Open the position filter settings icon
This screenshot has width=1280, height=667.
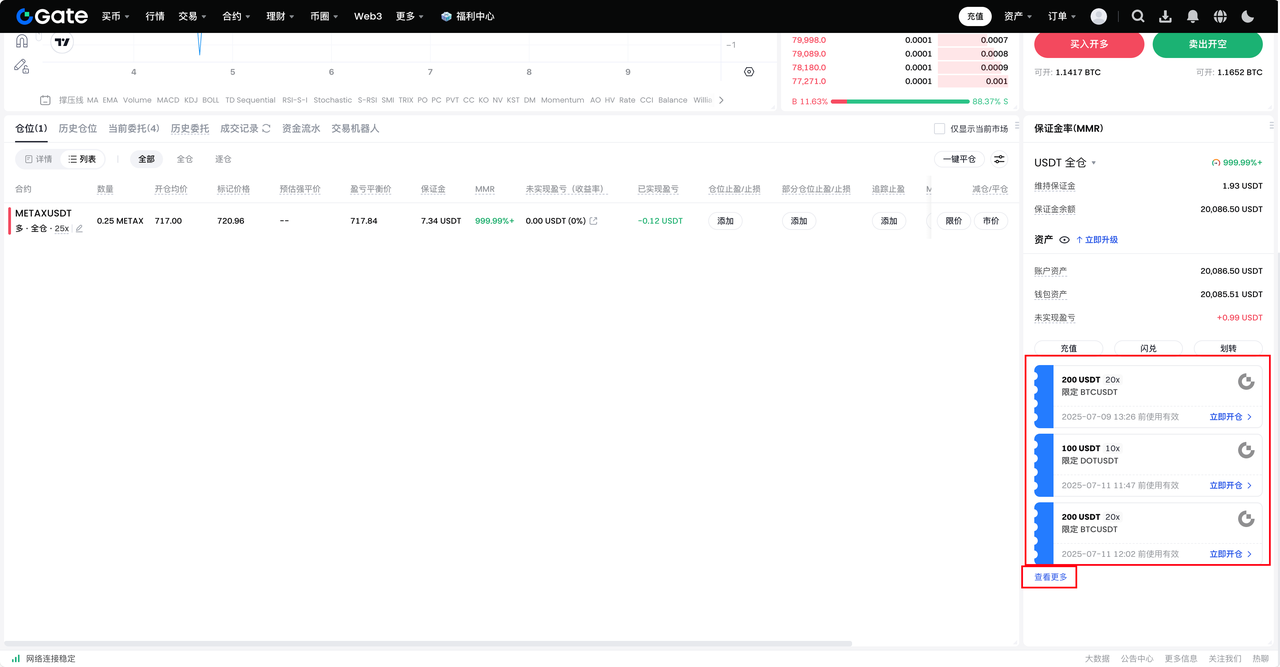999,159
